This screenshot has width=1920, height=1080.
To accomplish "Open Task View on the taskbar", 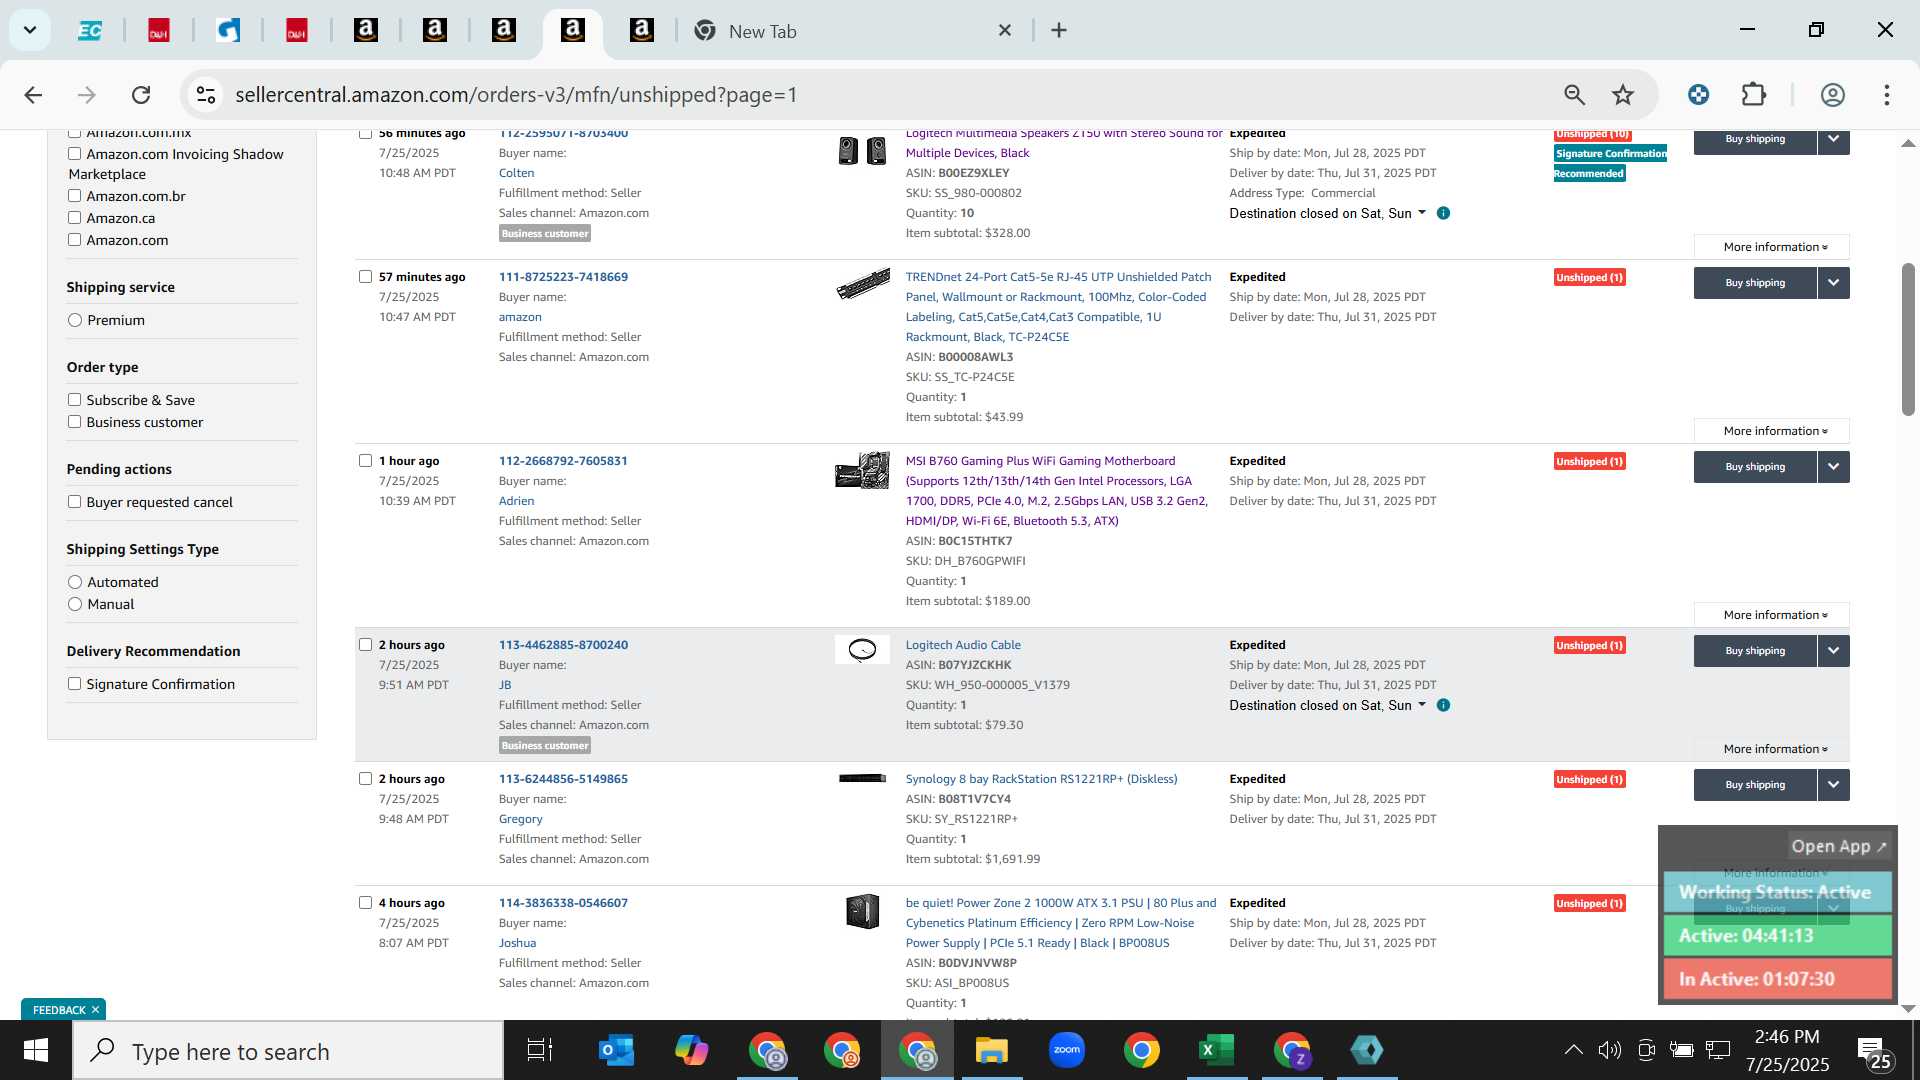I will coord(540,1051).
